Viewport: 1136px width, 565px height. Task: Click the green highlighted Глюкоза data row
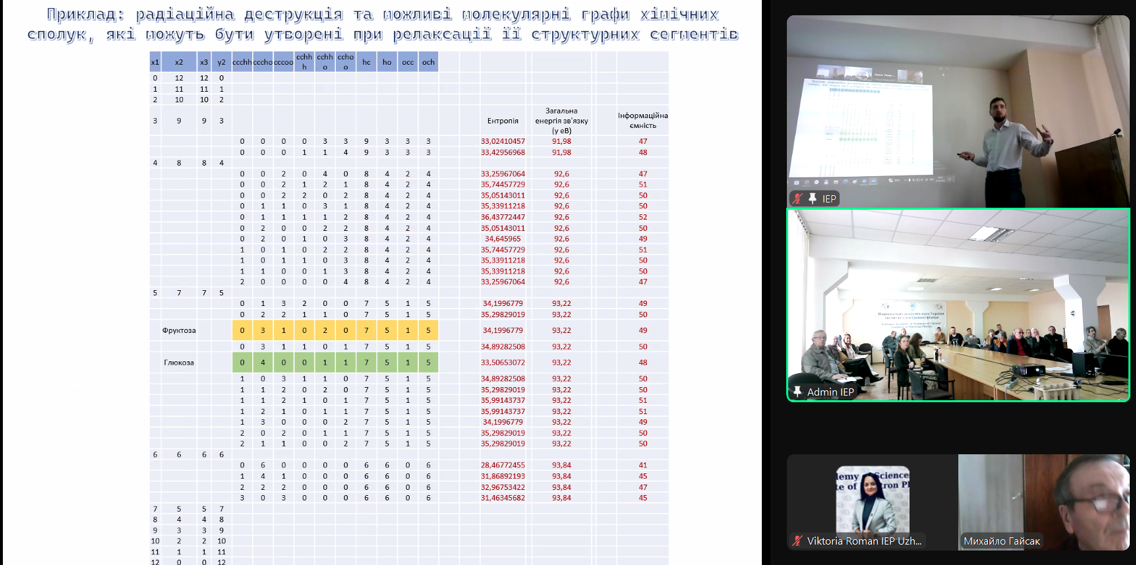click(335, 363)
